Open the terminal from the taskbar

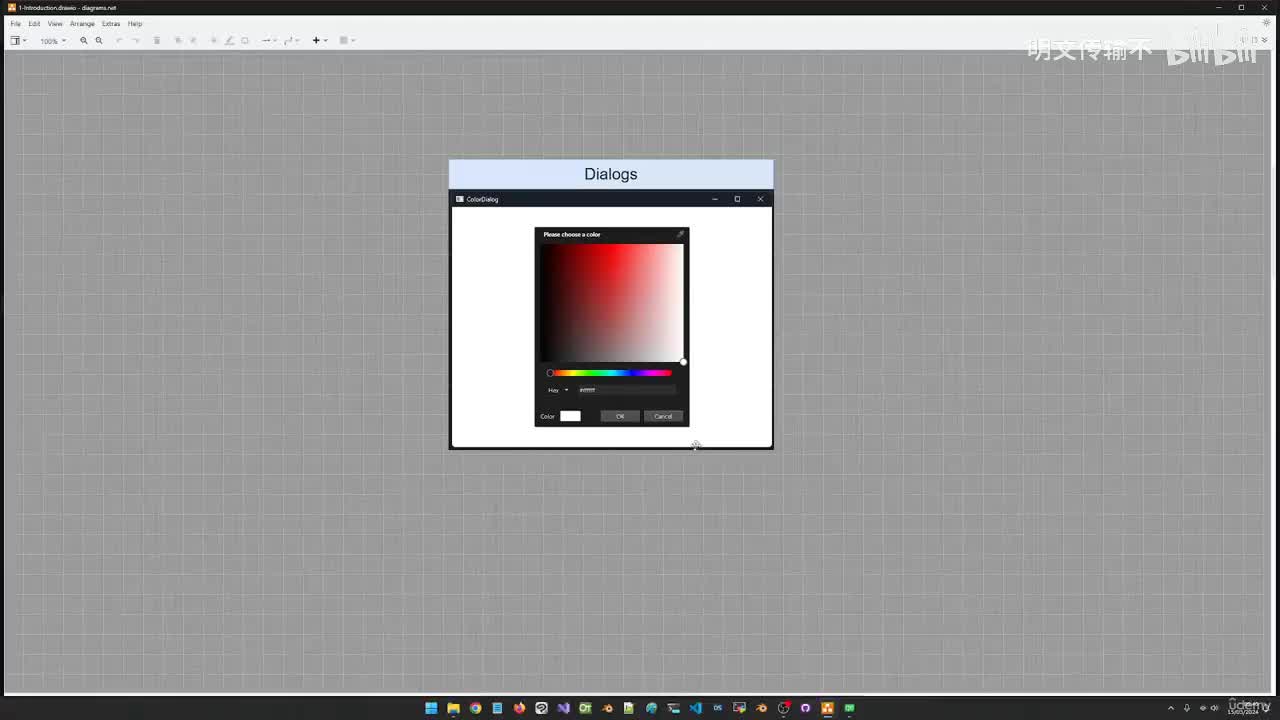pos(673,708)
